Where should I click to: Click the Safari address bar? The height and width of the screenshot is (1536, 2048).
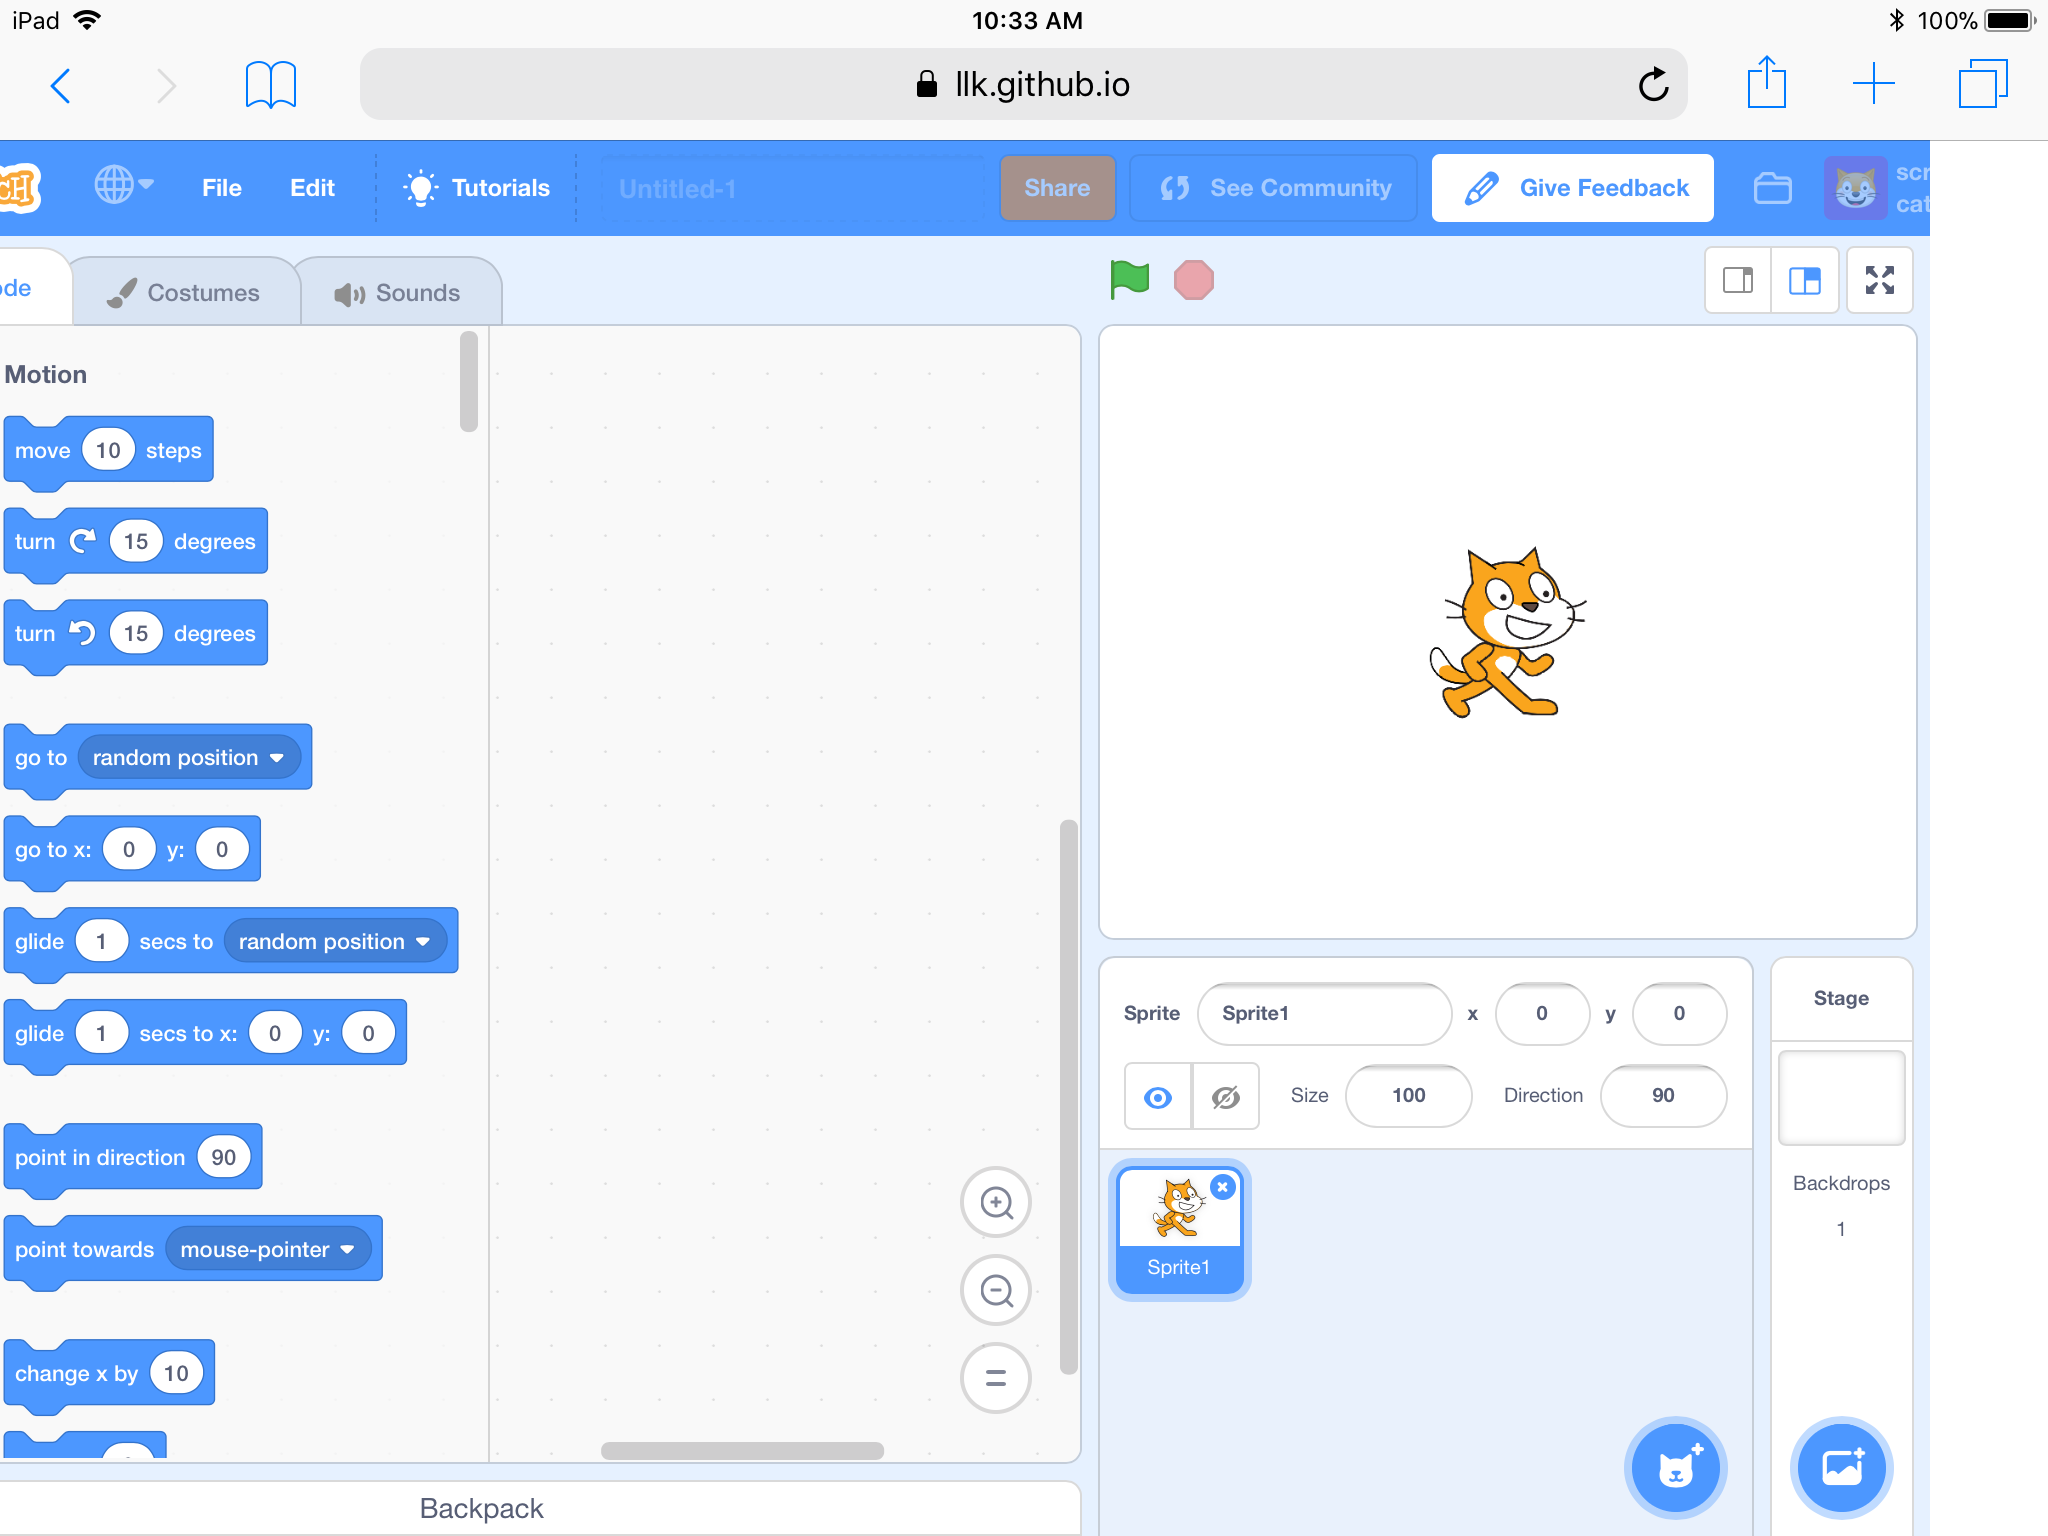(x=1023, y=84)
